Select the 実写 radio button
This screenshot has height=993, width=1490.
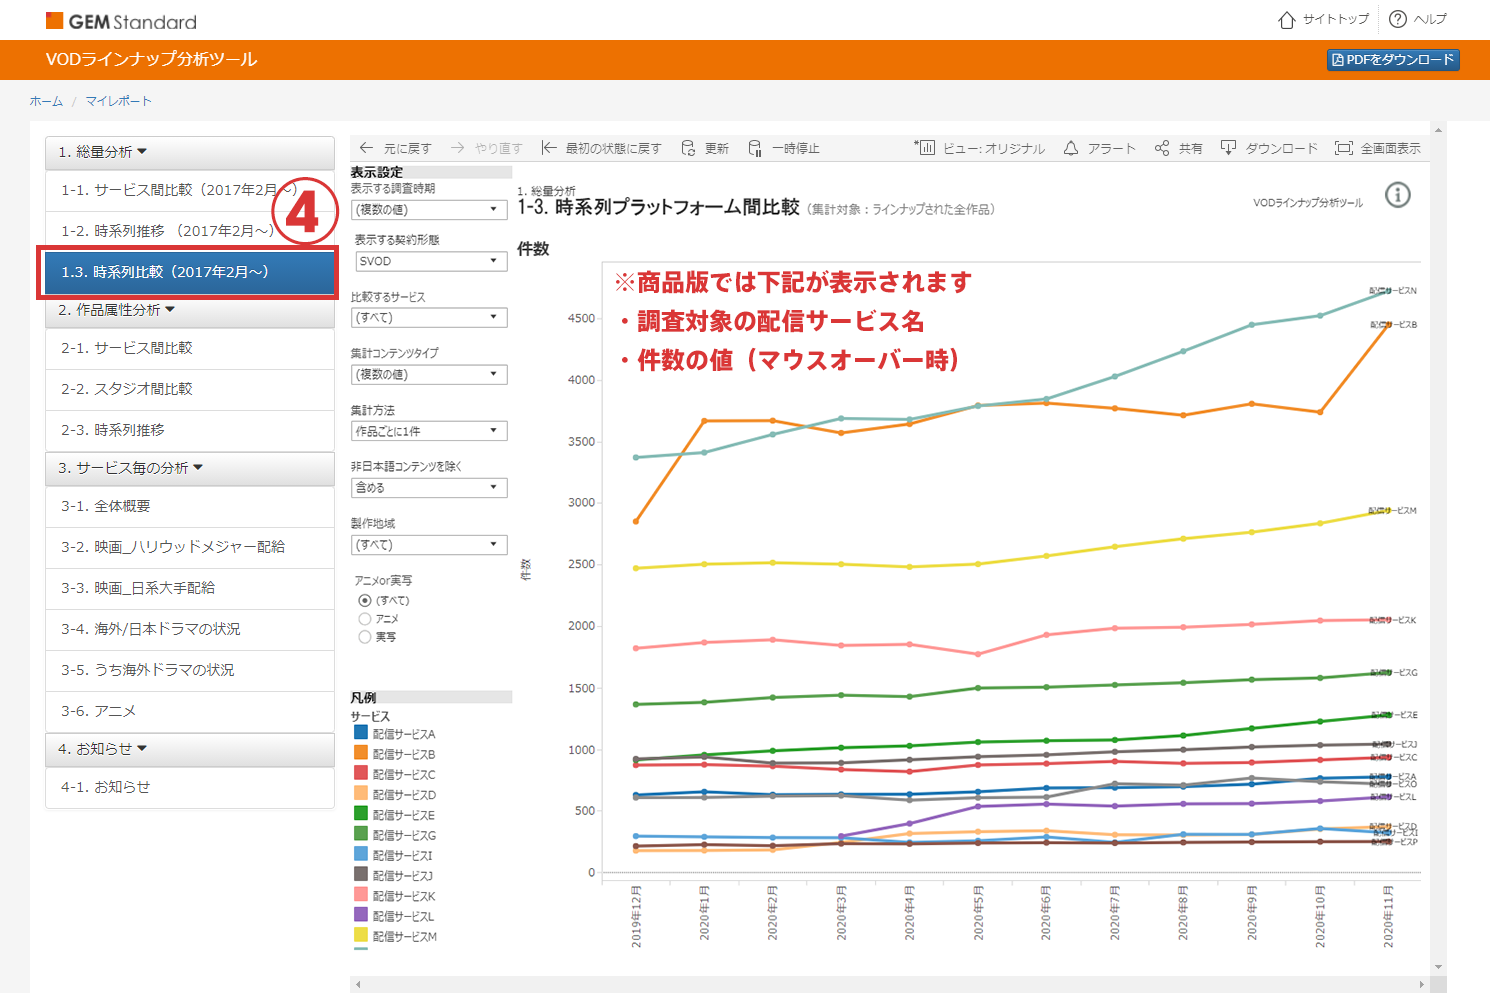coord(365,637)
